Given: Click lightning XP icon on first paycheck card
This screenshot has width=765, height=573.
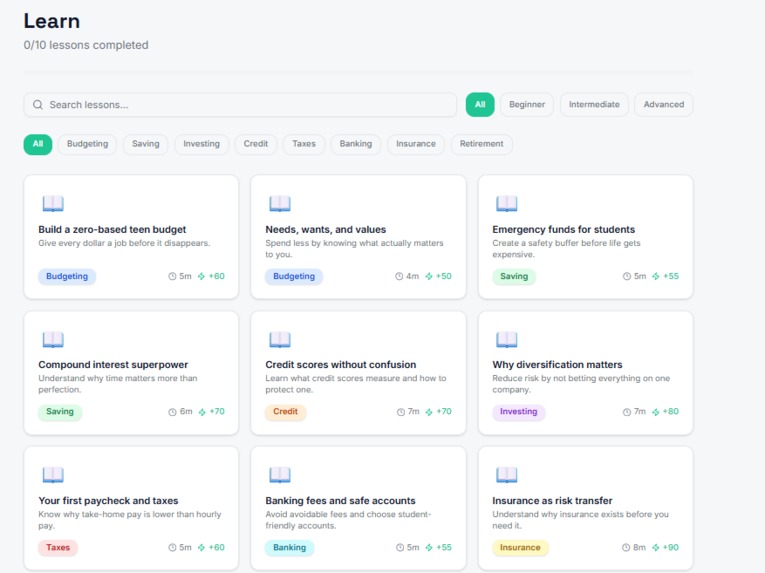Looking at the screenshot, I should coord(201,548).
